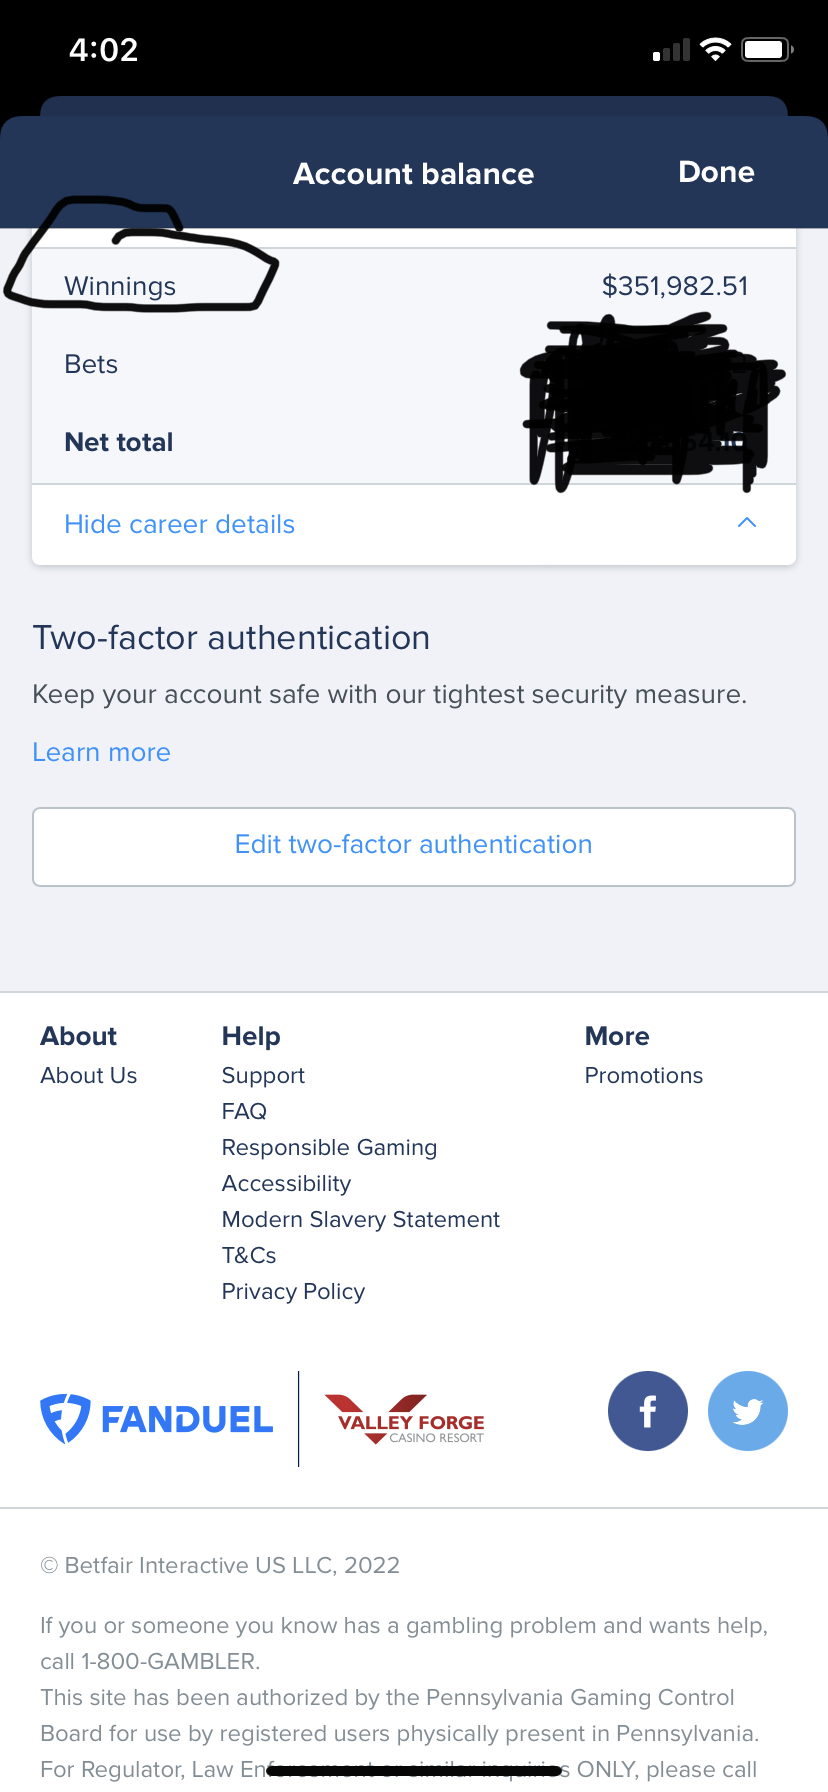
Task: Open the T&Cs link
Action: tap(249, 1255)
